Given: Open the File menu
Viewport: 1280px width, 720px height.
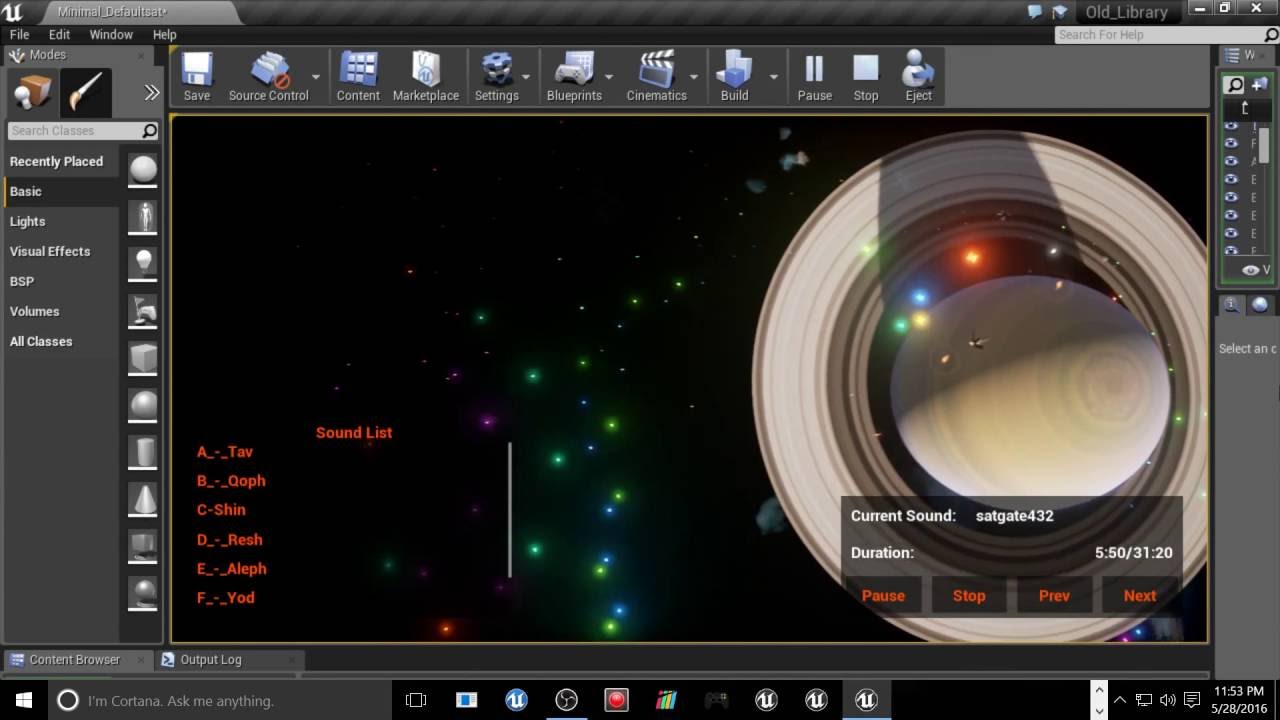Looking at the screenshot, I should 19,34.
